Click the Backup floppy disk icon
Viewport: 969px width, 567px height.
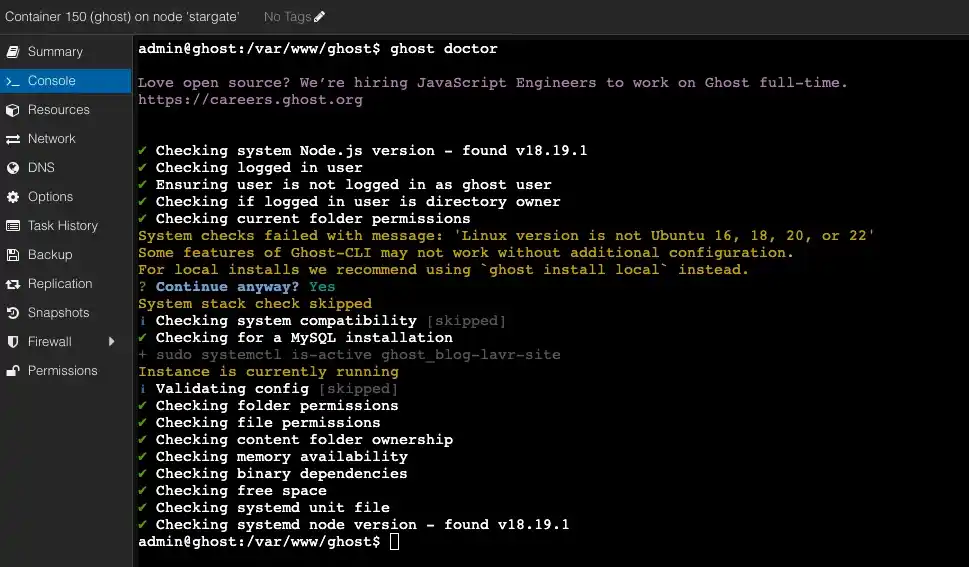click(12, 255)
